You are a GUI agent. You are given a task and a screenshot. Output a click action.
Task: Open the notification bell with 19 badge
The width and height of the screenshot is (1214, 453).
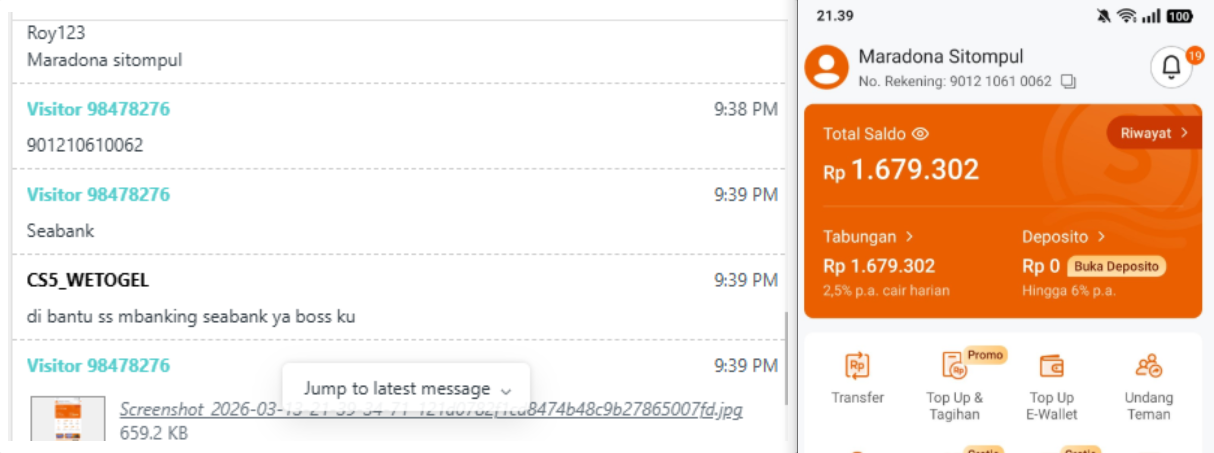(x=1171, y=67)
